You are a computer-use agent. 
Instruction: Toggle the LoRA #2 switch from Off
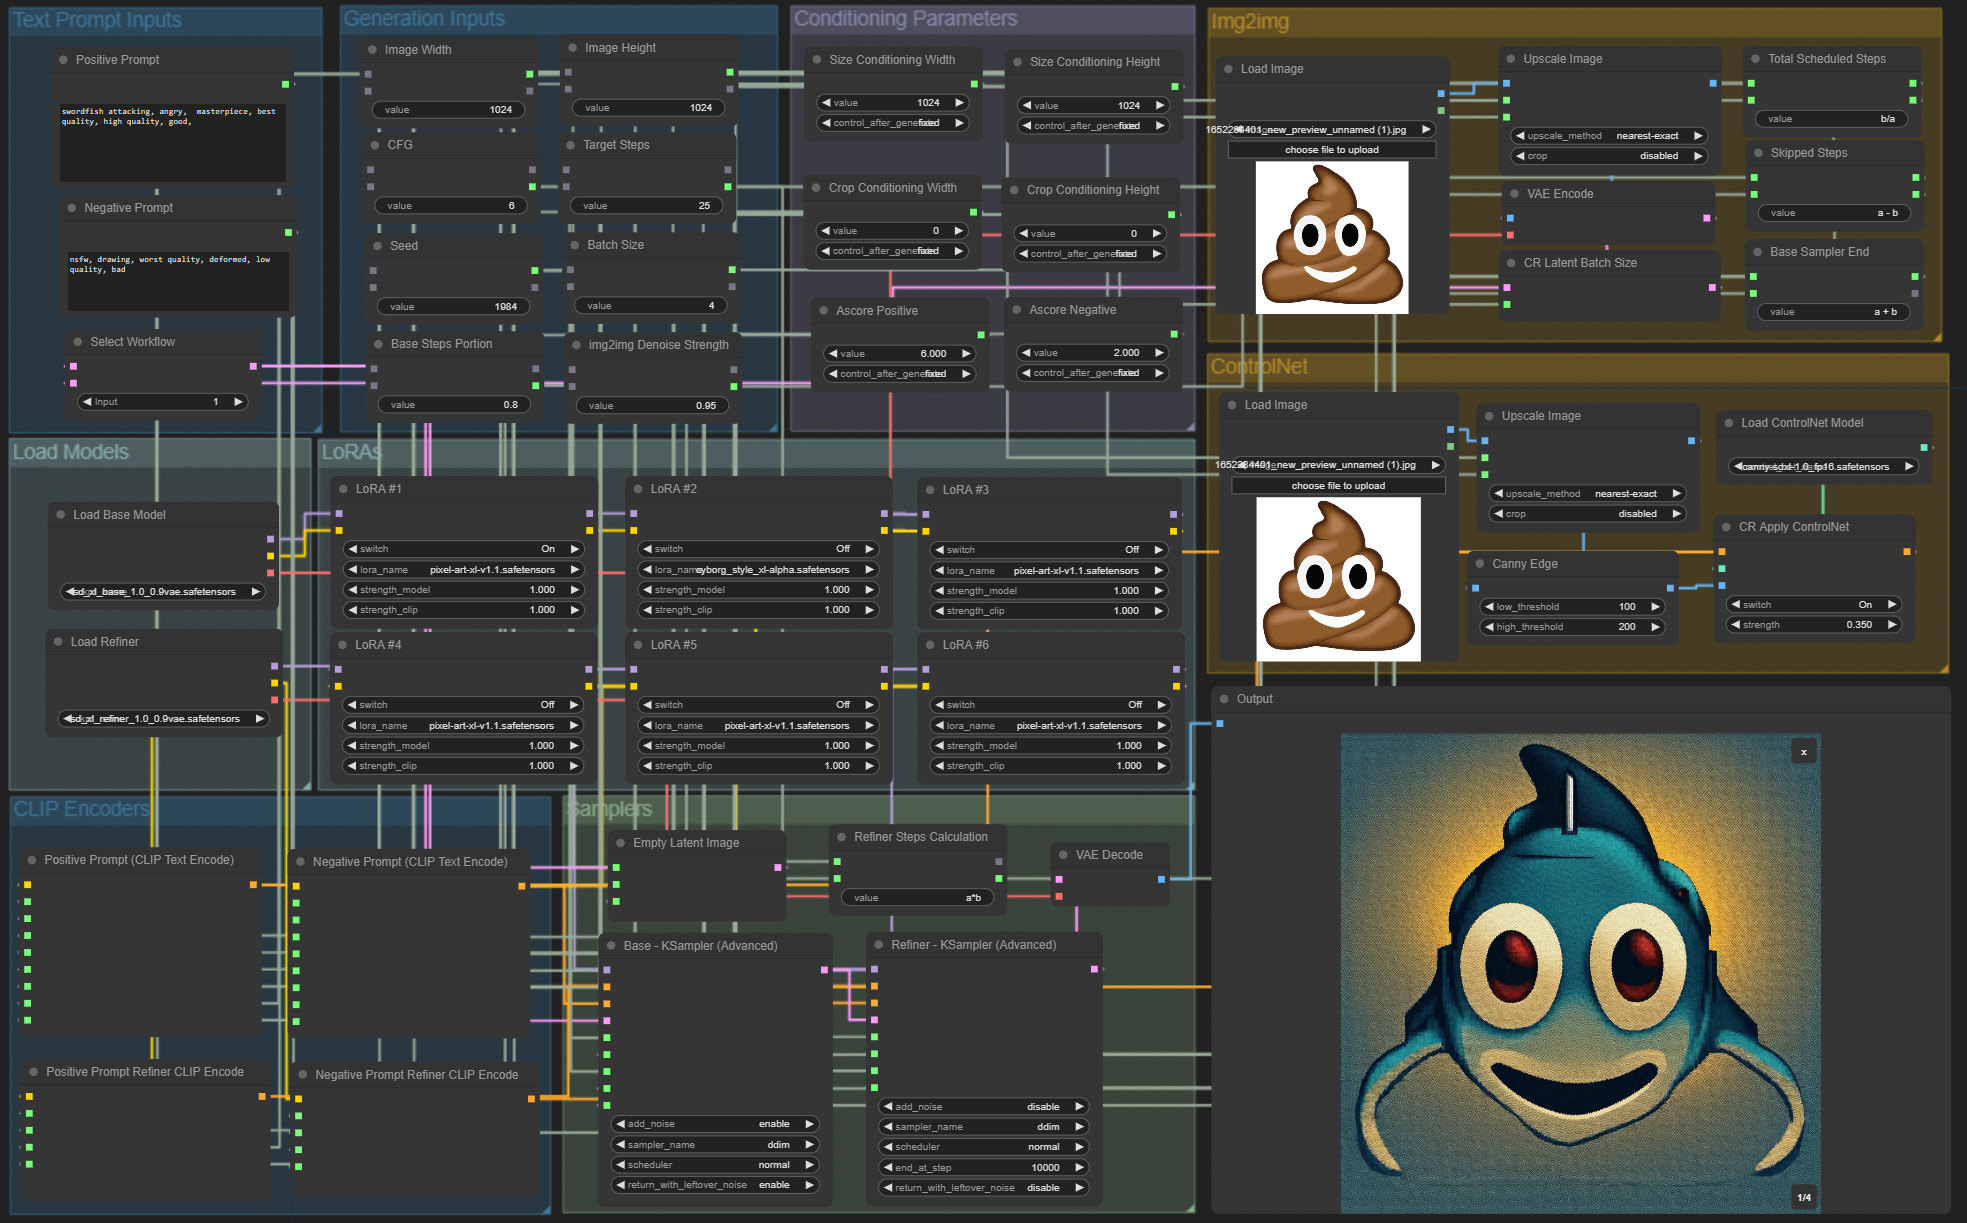(x=757, y=549)
